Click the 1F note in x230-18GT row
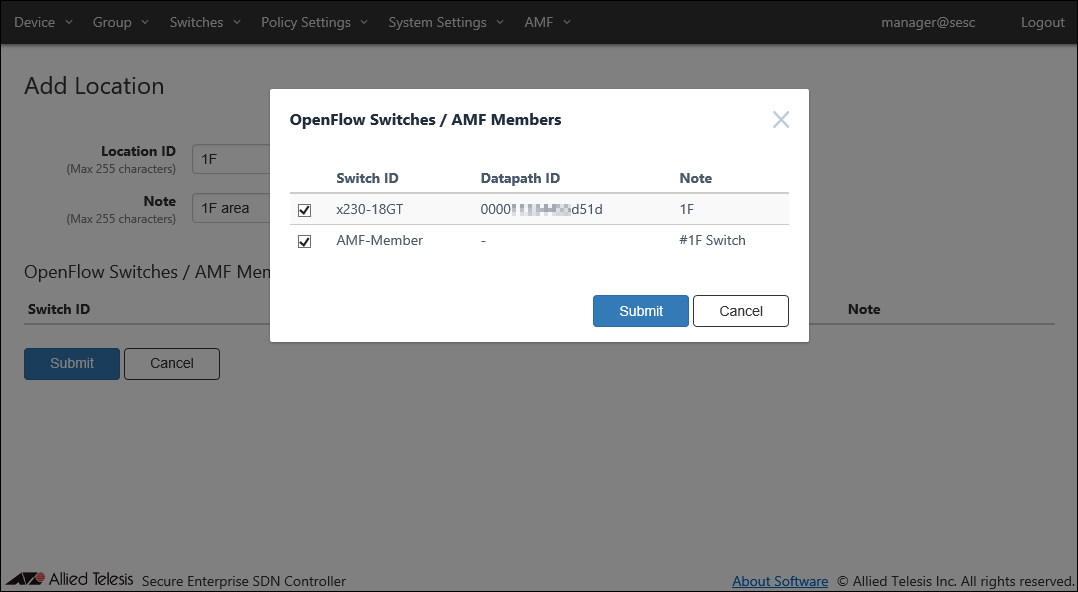1078x592 pixels. click(x=687, y=209)
